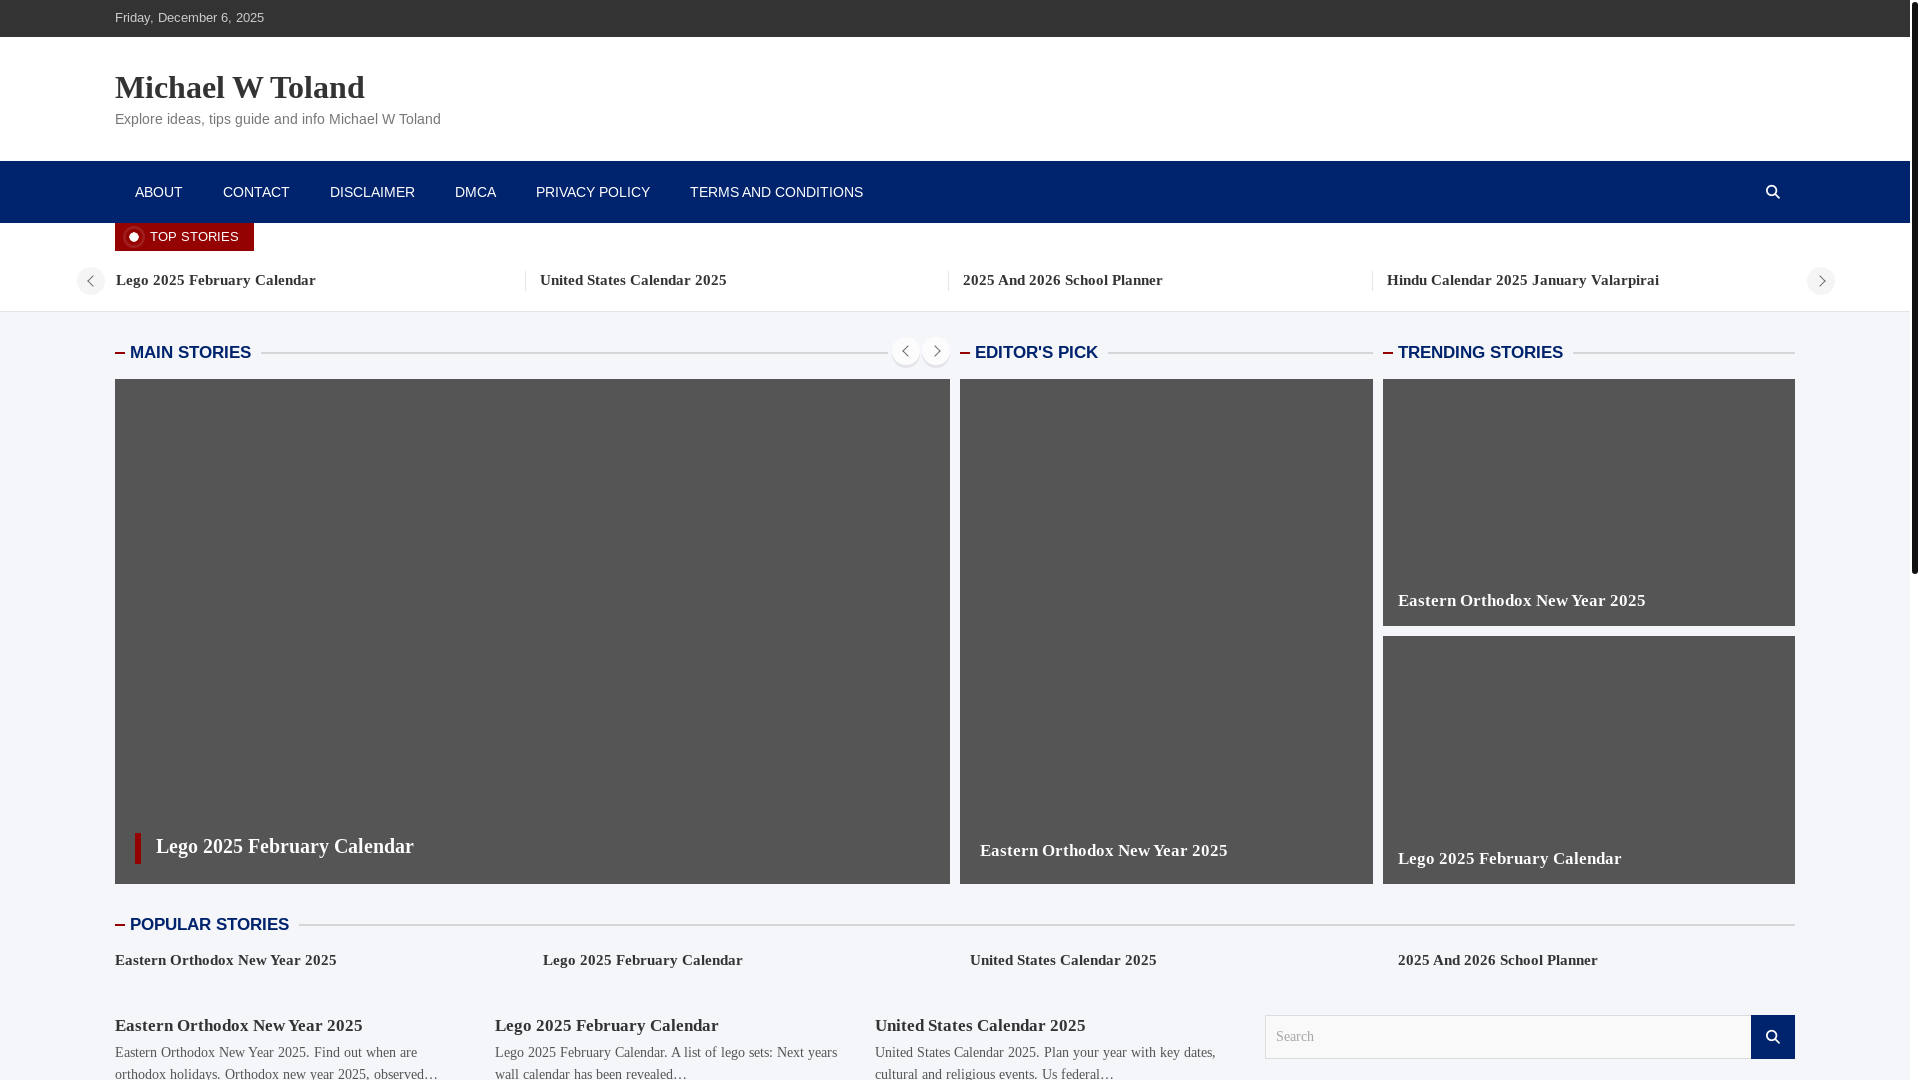Click the Michael W Toland site title
Screen dimensions: 1920x1080
[x=240, y=87]
